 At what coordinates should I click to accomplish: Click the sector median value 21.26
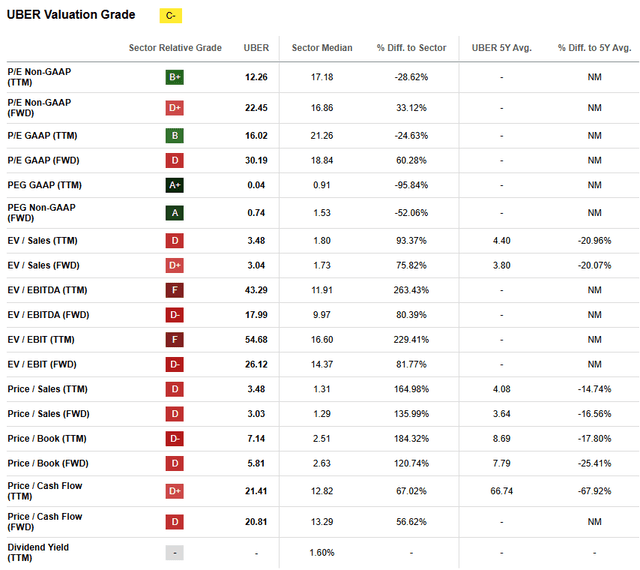coord(322,136)
